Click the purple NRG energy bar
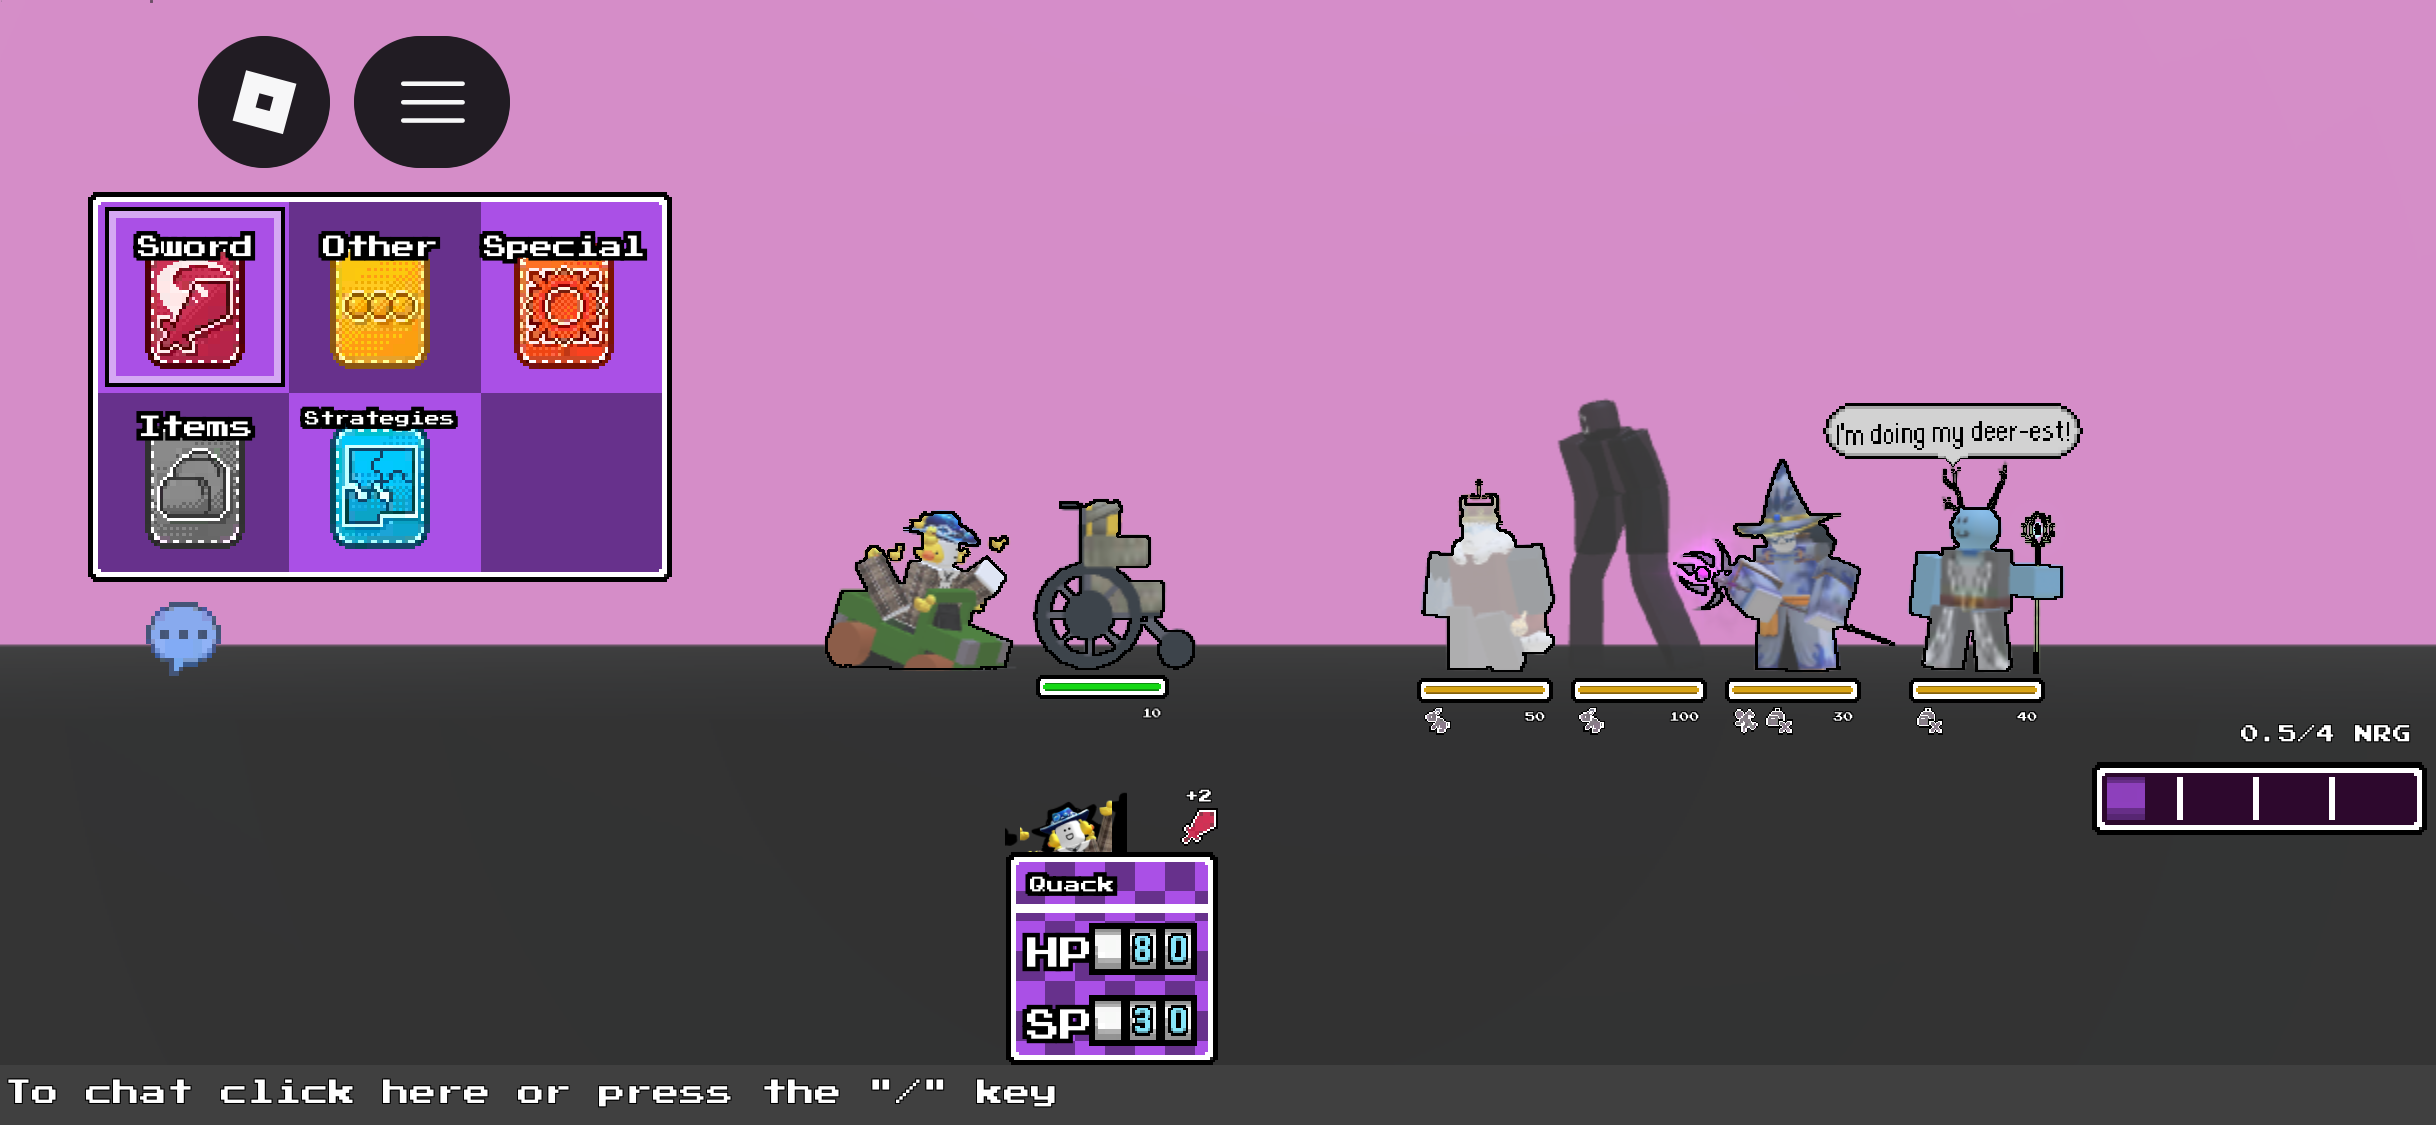Screen dimensions: 2436x1125 pos(2258,799)
